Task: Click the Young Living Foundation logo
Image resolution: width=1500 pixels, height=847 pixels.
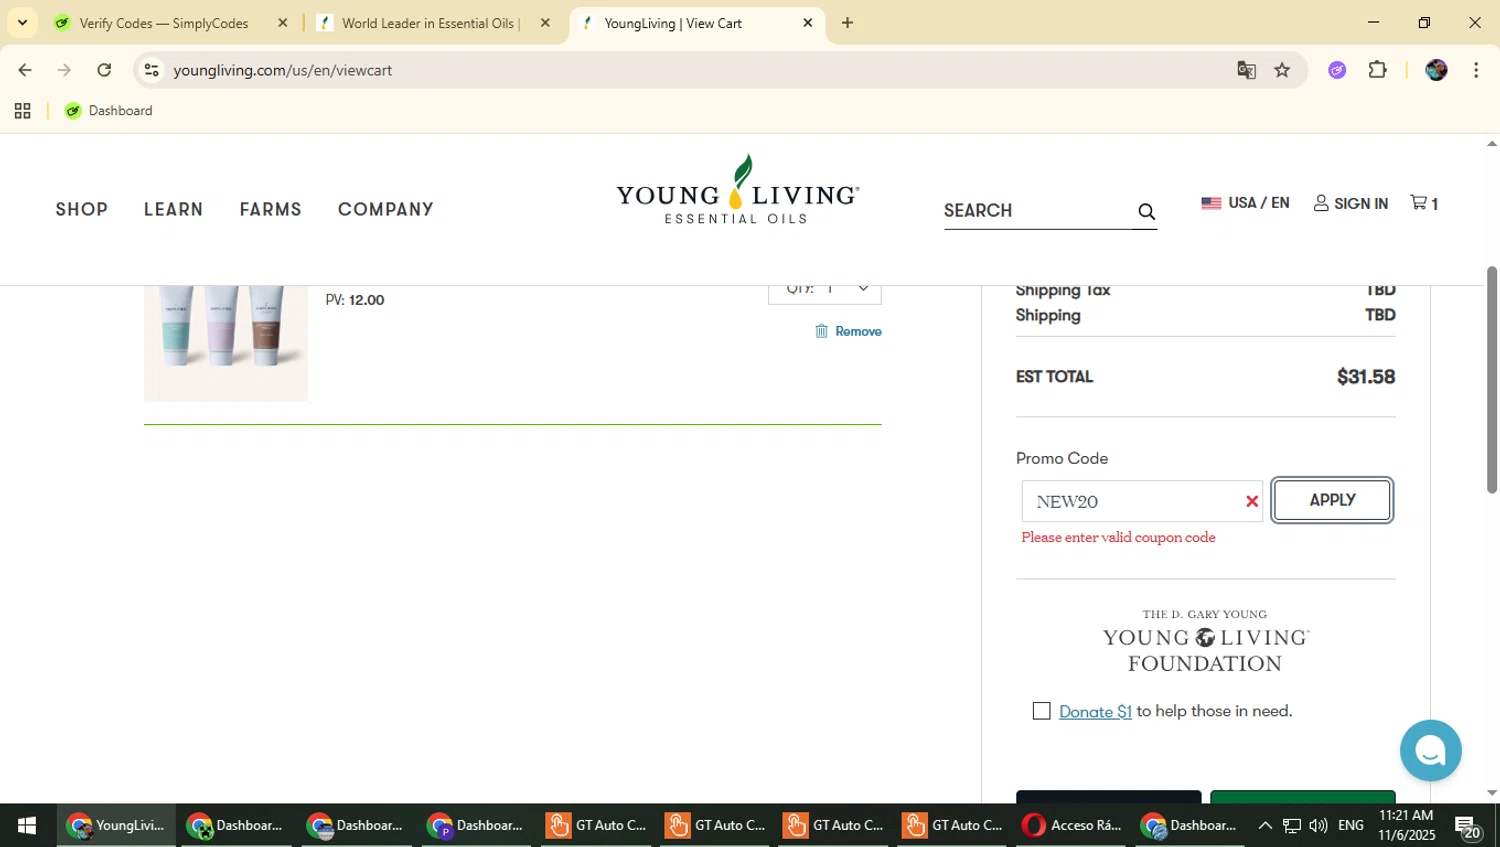Action: [x=1205, y=640]
